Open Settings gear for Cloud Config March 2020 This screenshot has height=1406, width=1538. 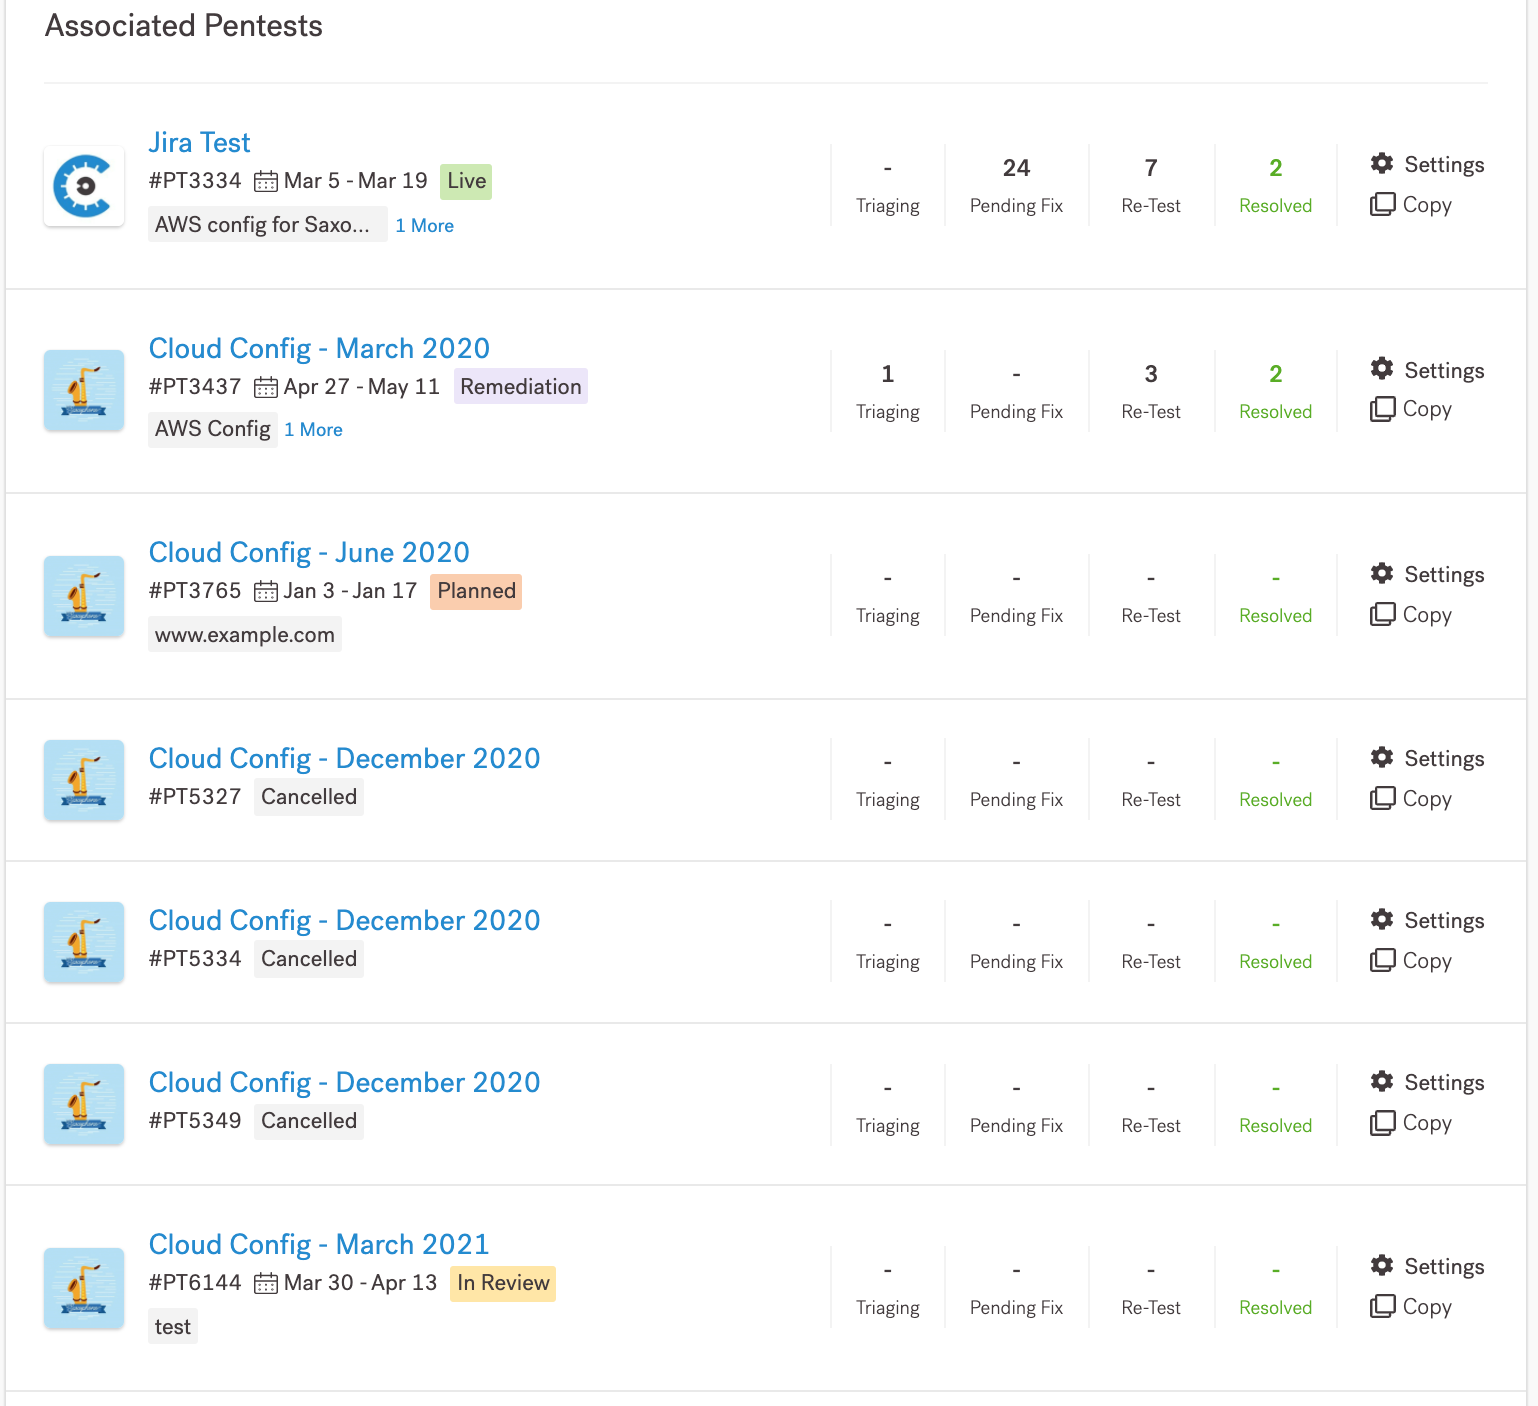coord(1382,369)
